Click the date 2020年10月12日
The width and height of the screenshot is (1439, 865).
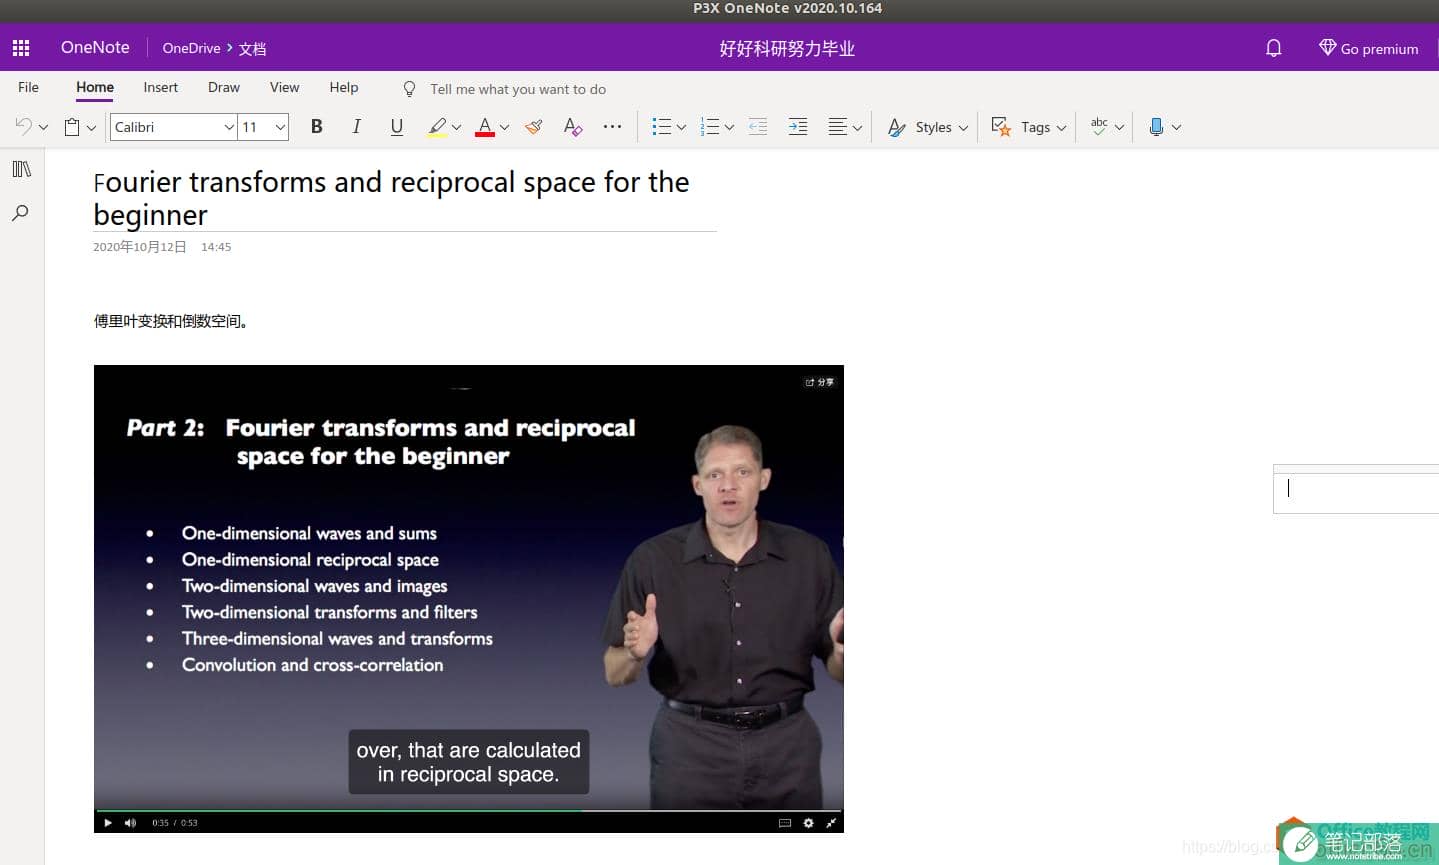coord(140,247)
